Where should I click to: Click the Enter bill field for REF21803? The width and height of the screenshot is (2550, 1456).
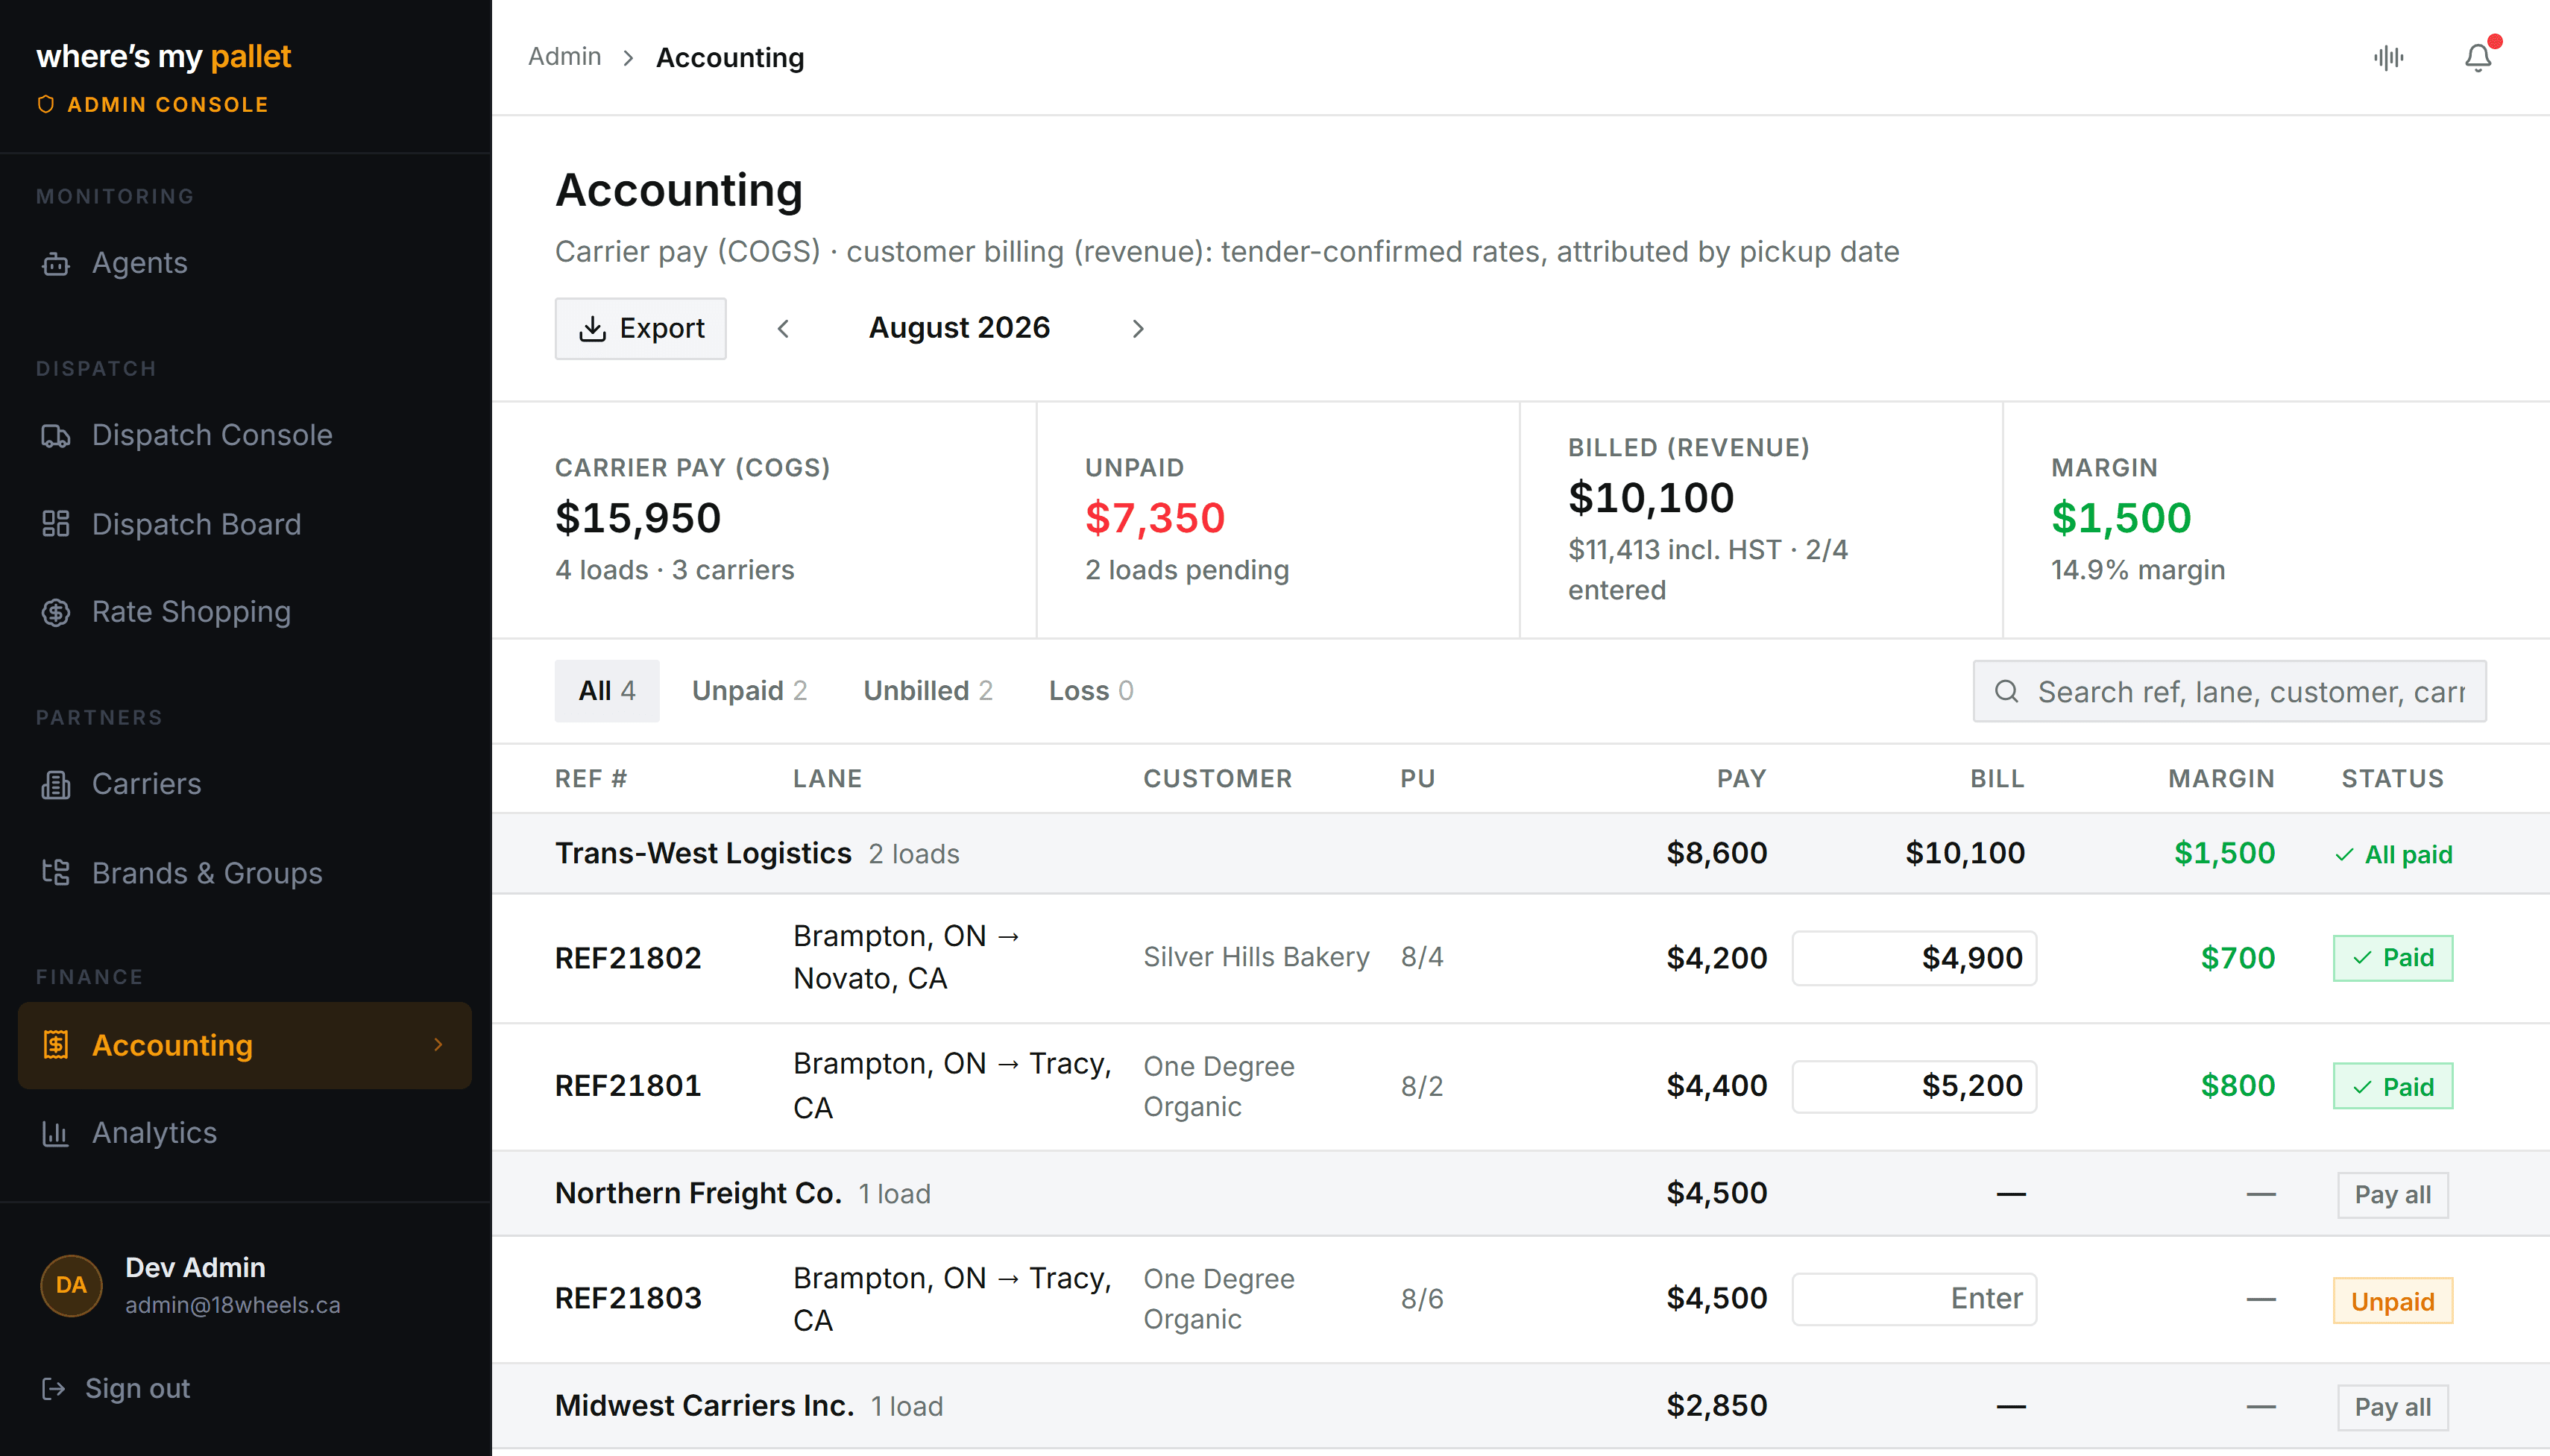click(x=1914, y=1299)
